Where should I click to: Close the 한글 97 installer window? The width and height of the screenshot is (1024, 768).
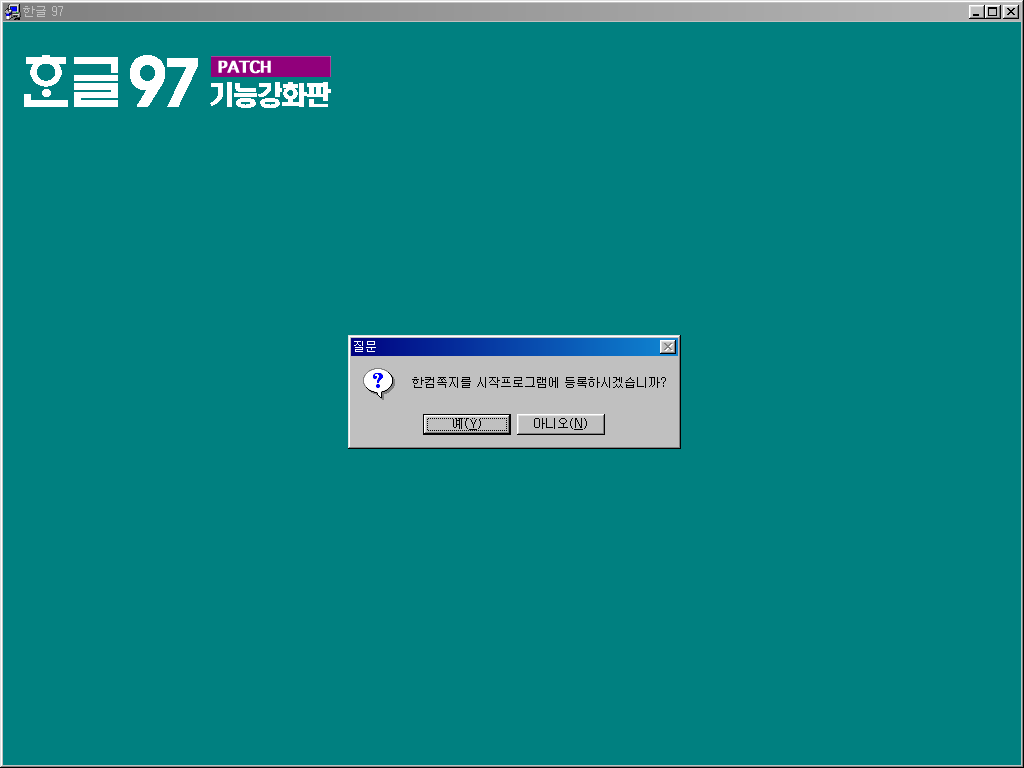1010,12
